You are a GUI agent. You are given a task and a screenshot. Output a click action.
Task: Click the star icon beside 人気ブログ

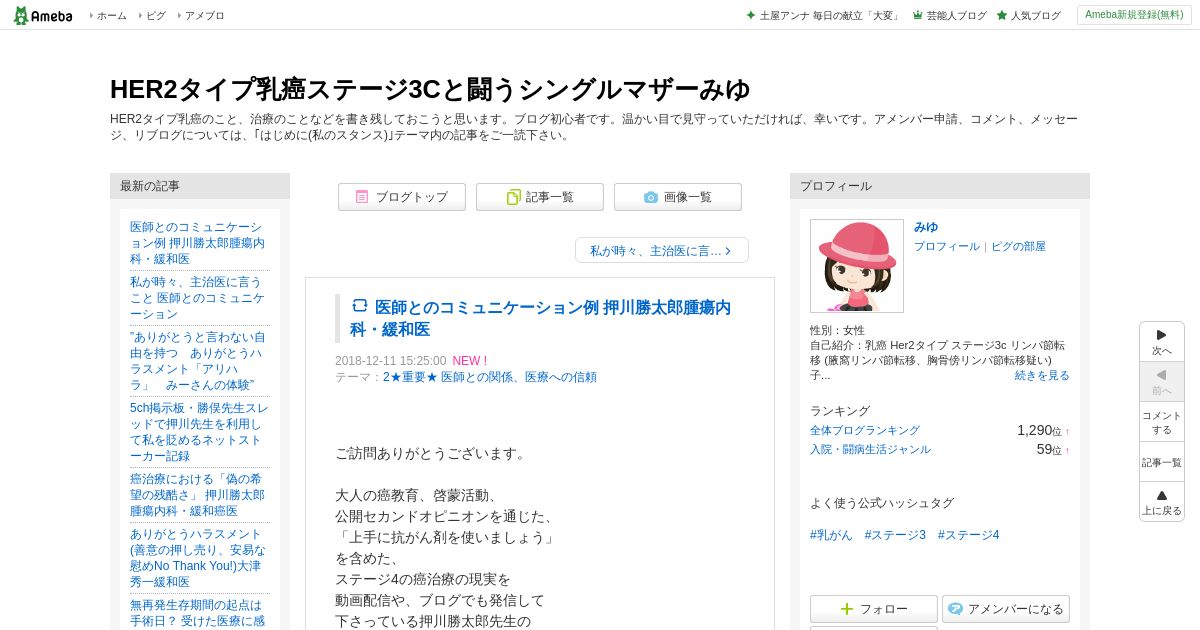1002,15
